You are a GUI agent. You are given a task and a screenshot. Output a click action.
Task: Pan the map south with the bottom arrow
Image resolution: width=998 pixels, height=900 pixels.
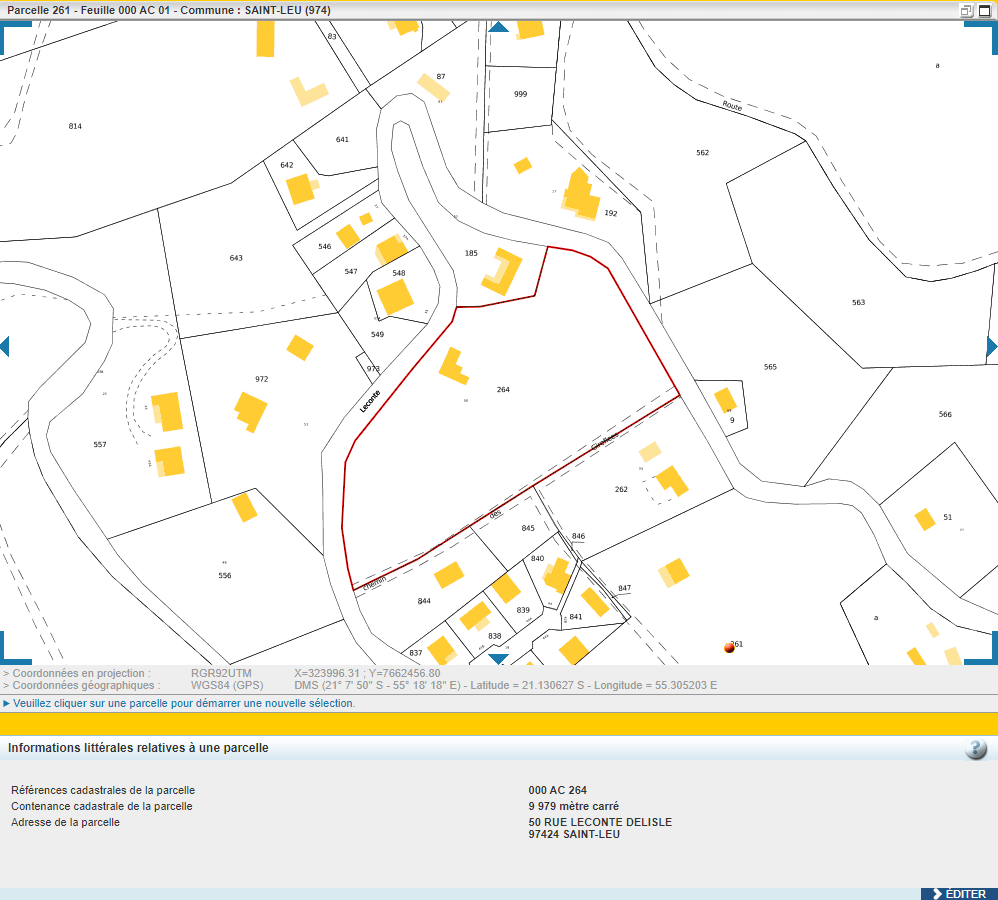(x=498, y=658)
